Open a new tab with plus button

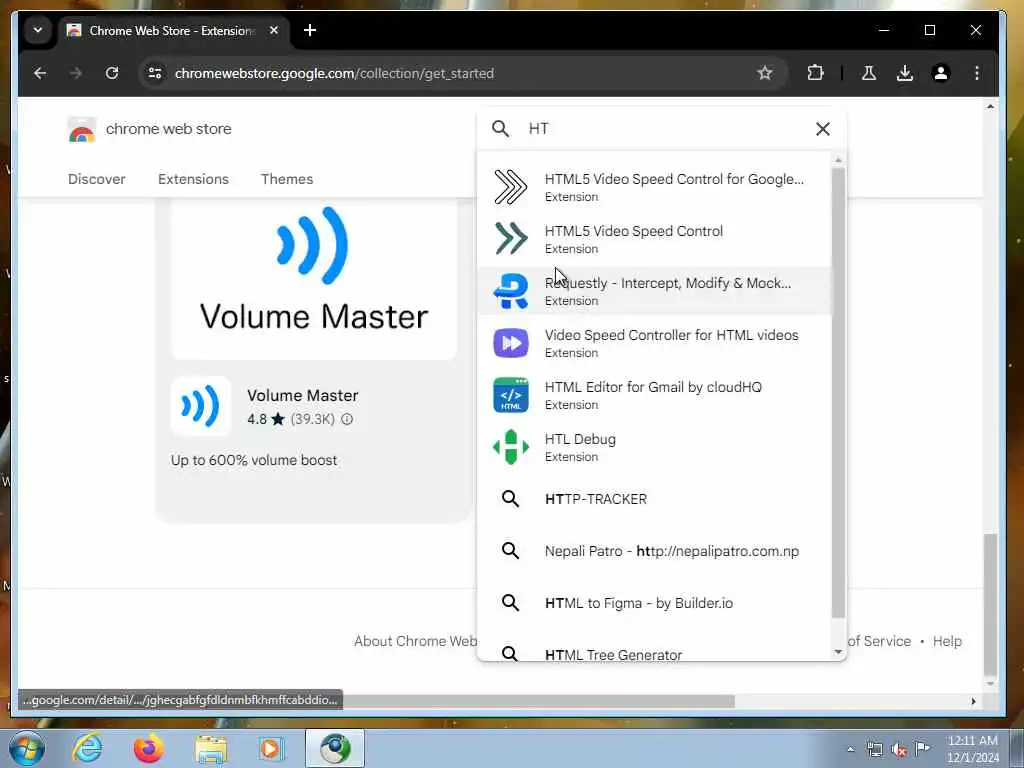[310, 31]
